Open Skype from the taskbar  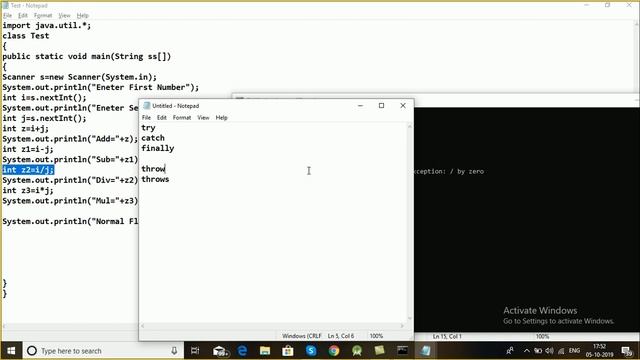311,351
